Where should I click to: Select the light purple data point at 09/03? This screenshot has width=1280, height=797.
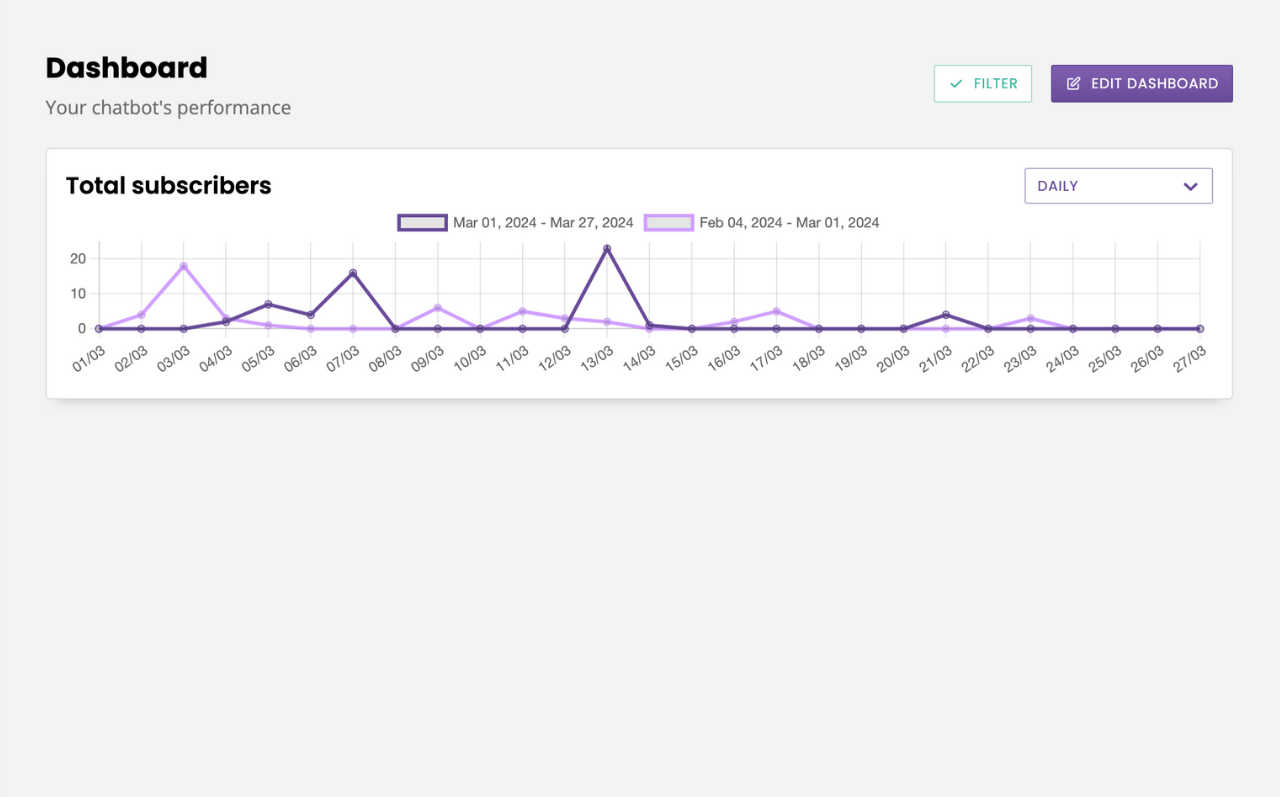(x=437, y=308)
